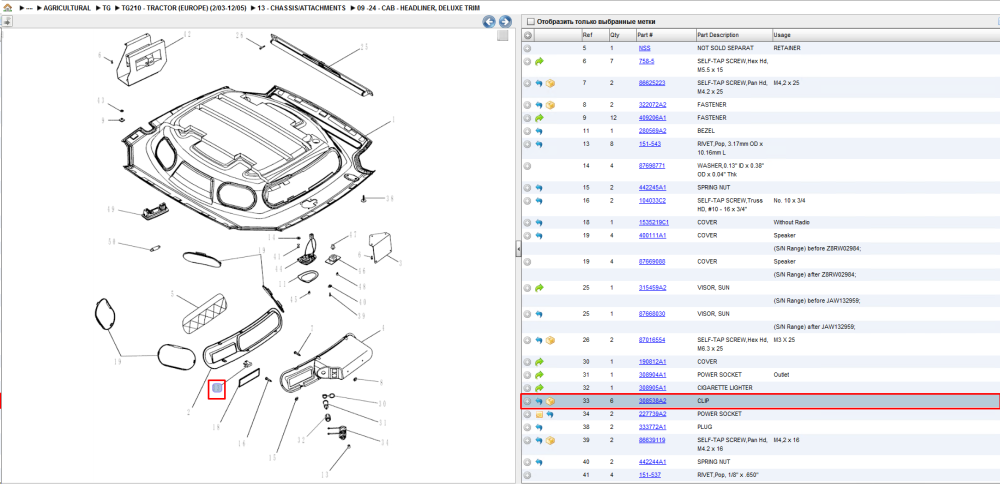Click blue arrow for PLUG 333772A1
This screenshot has height=484, width=1000.
pos(539,427)
